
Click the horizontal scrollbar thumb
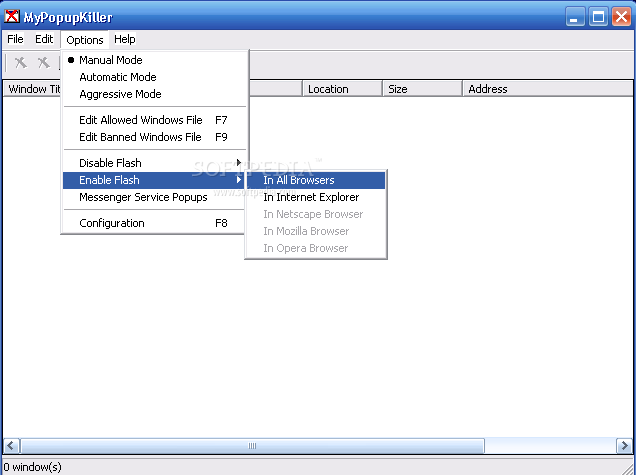click(x=252, y=446)
